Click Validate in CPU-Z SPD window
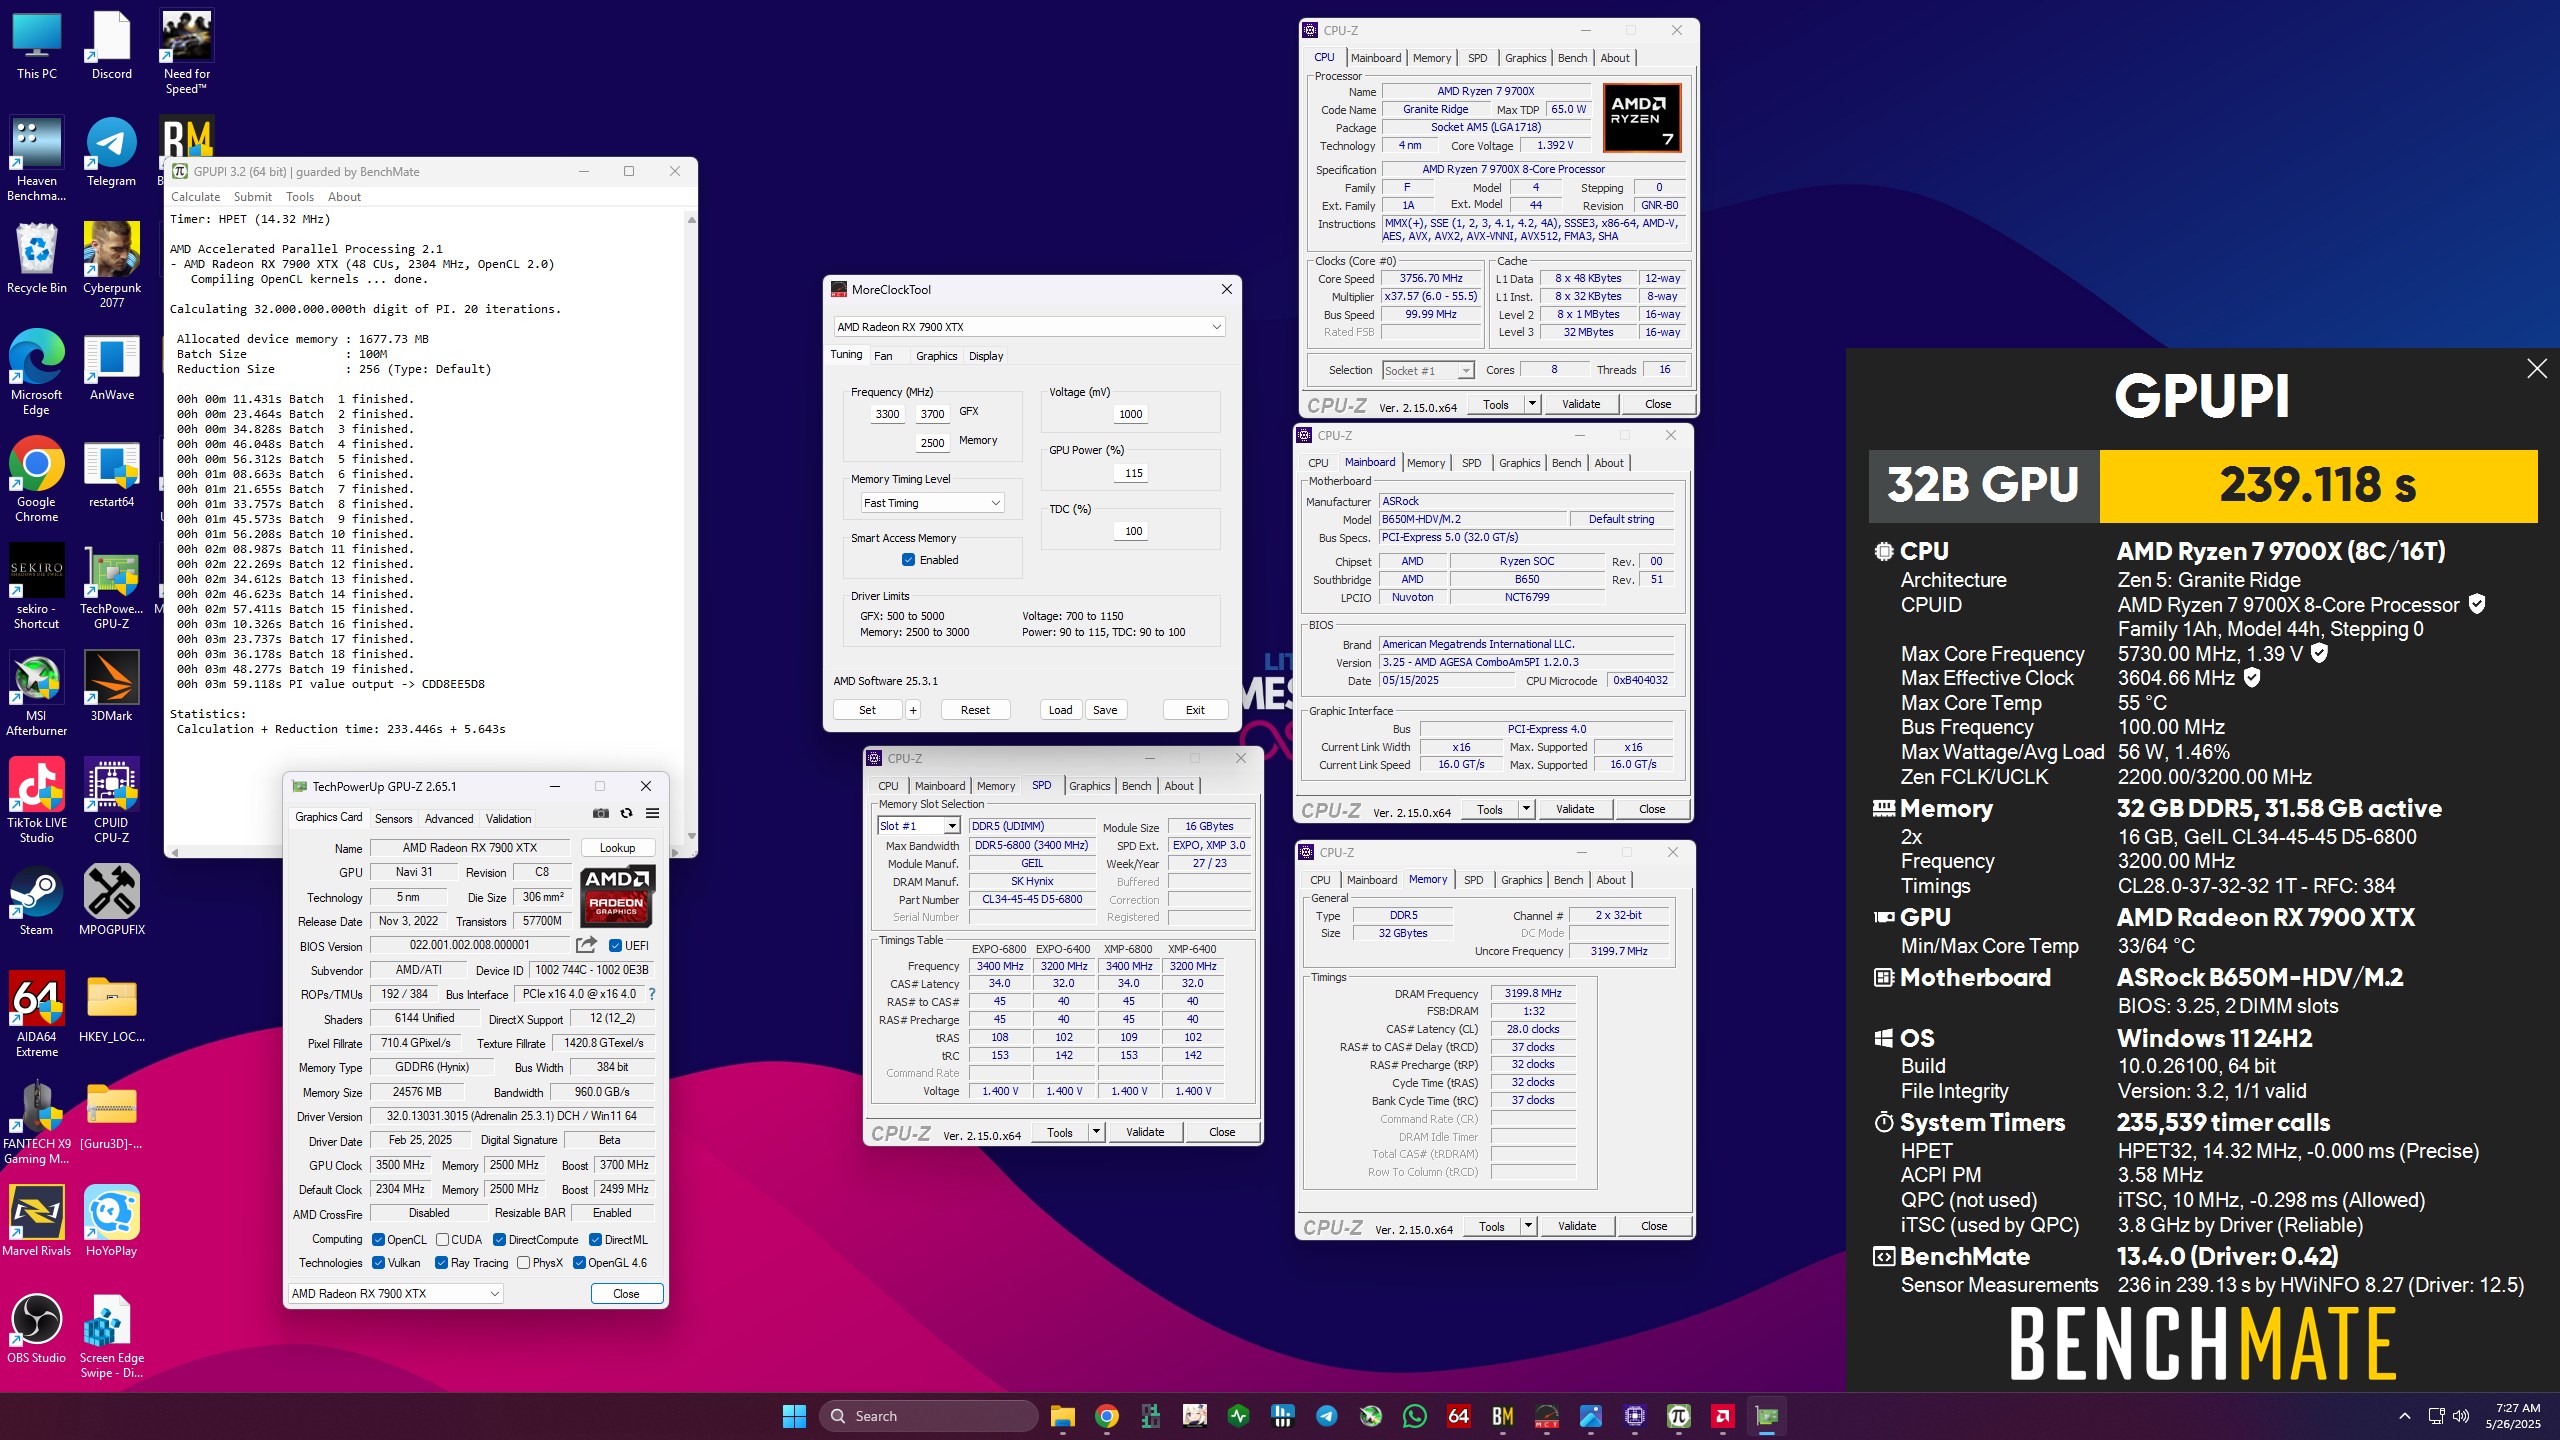The image size is (2560, 1440). pos(1145,1132)
